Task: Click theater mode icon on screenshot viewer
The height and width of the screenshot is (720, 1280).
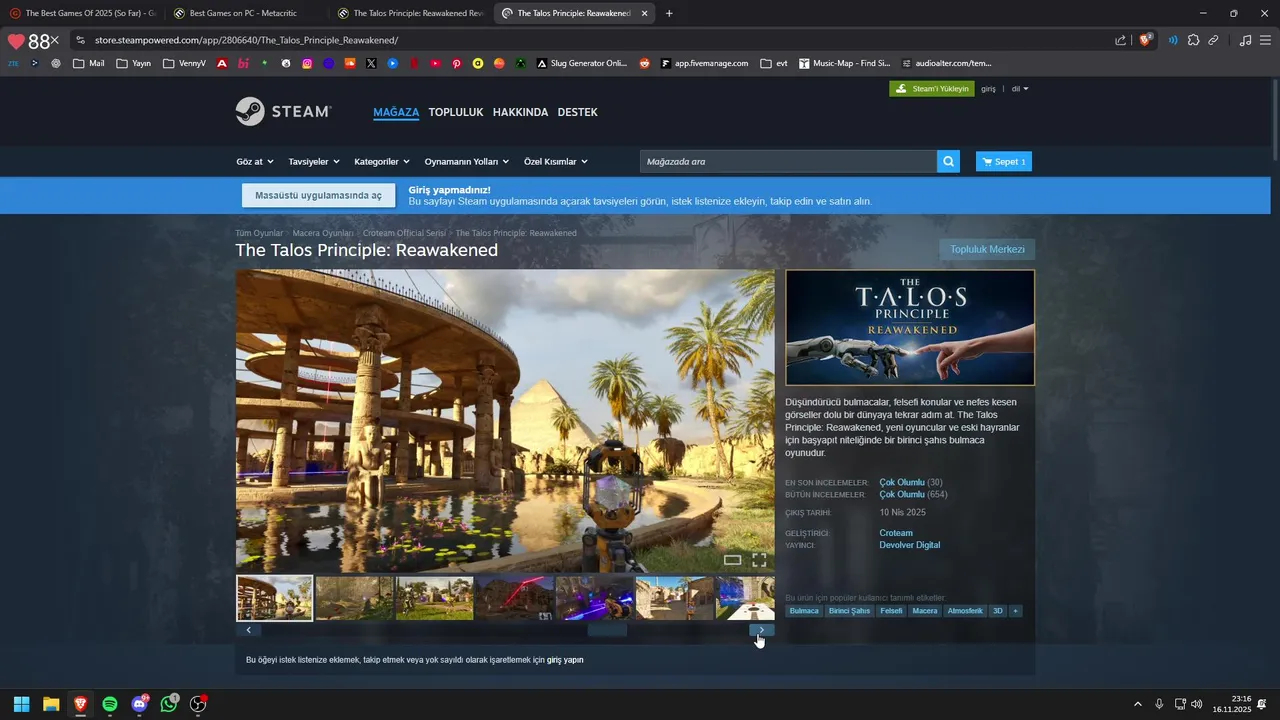Action: pos(732,560)
